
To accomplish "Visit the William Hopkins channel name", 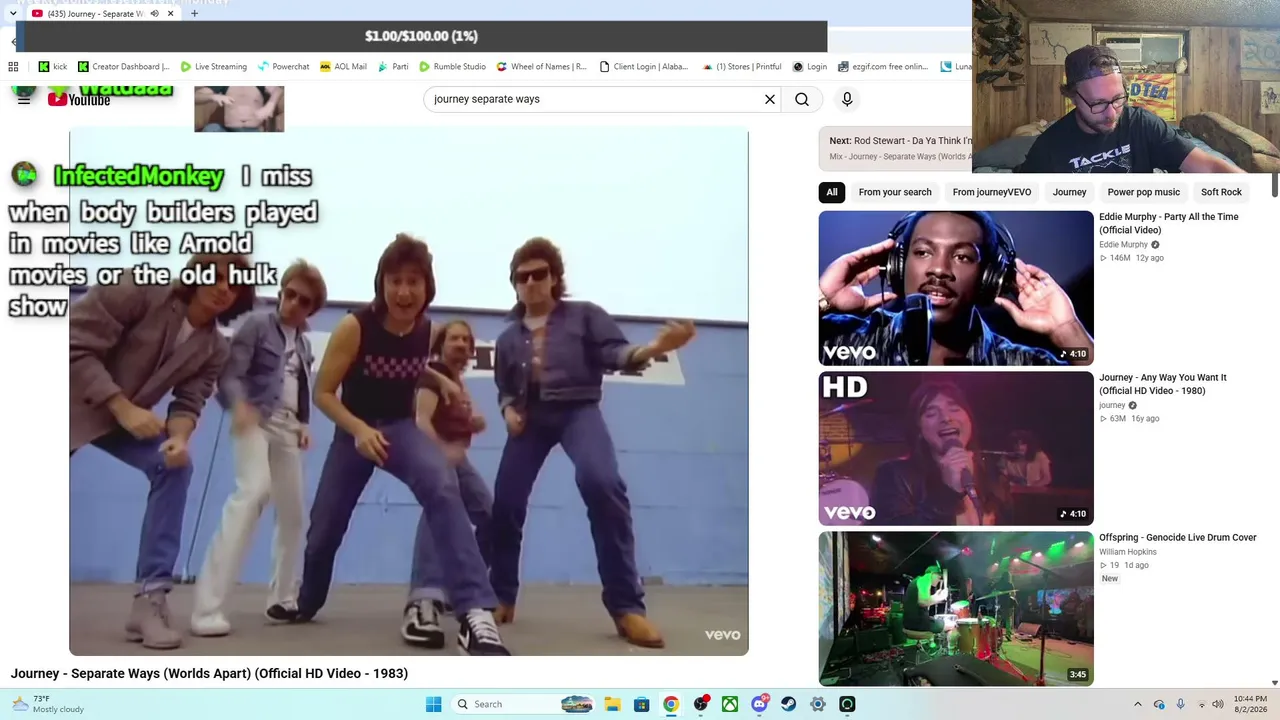I will click(1128, 552).
